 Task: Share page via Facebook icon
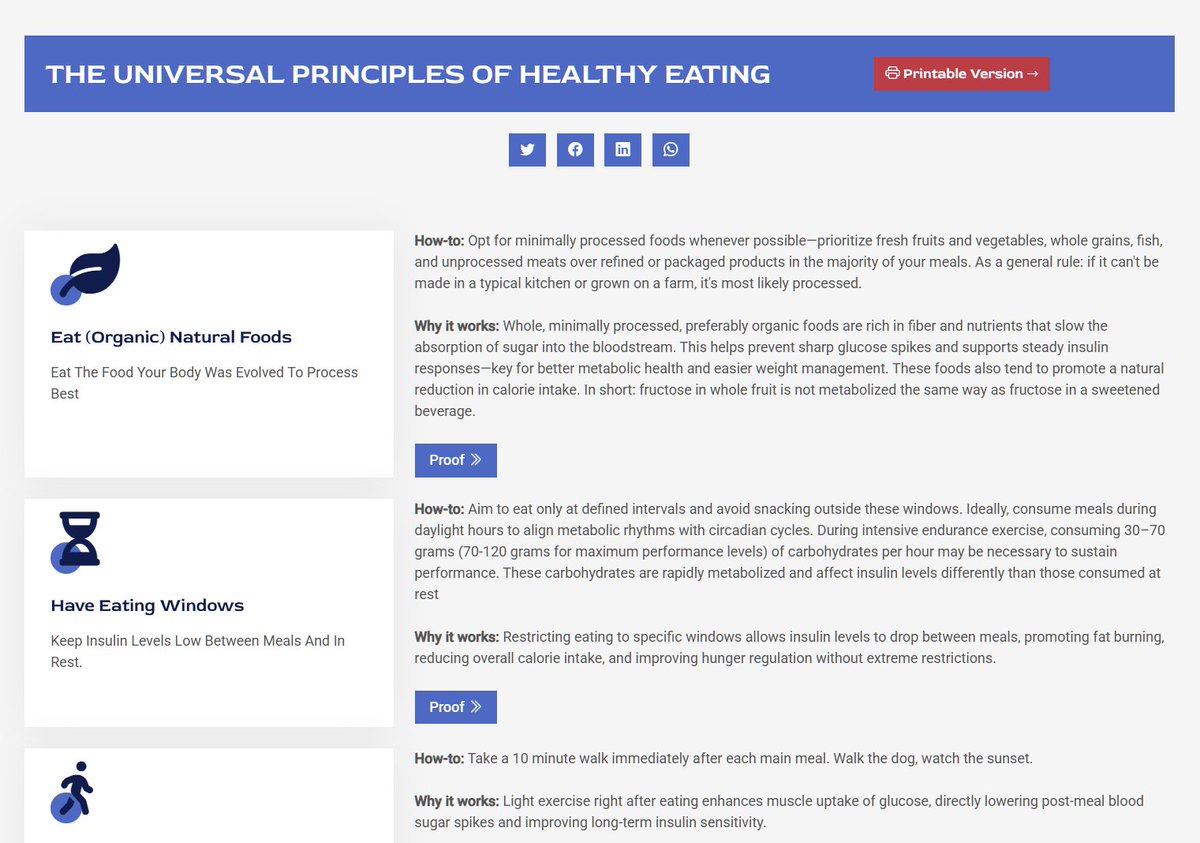tap(575, 150)
